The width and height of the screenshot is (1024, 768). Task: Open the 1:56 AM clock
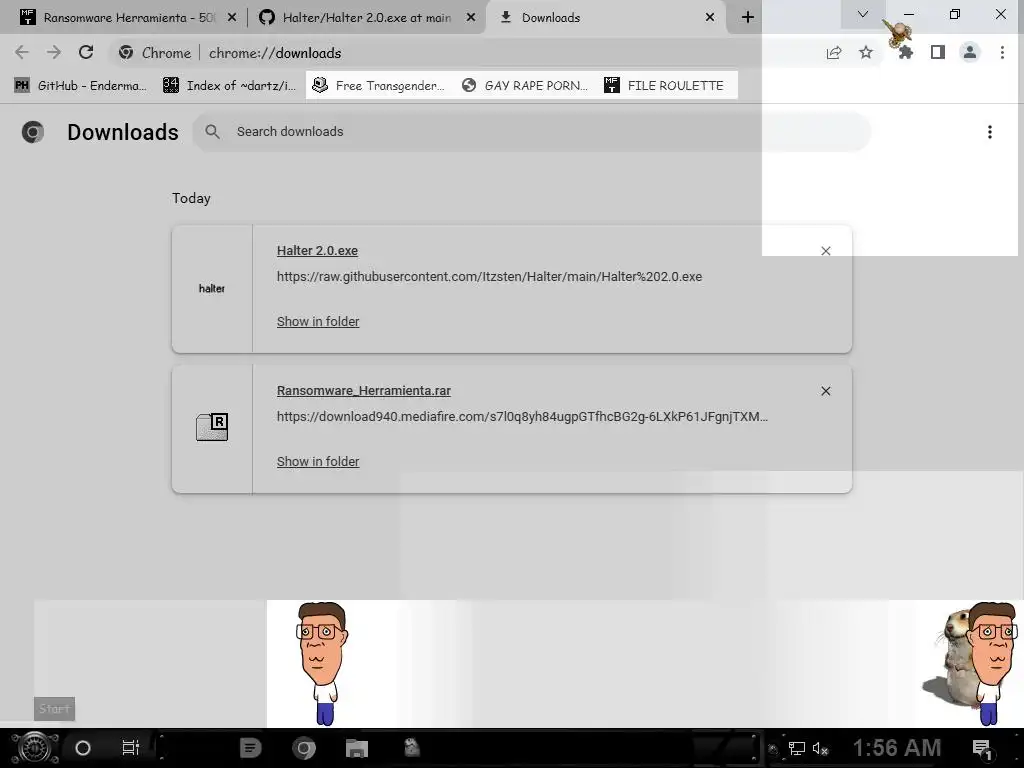[897, 748]
